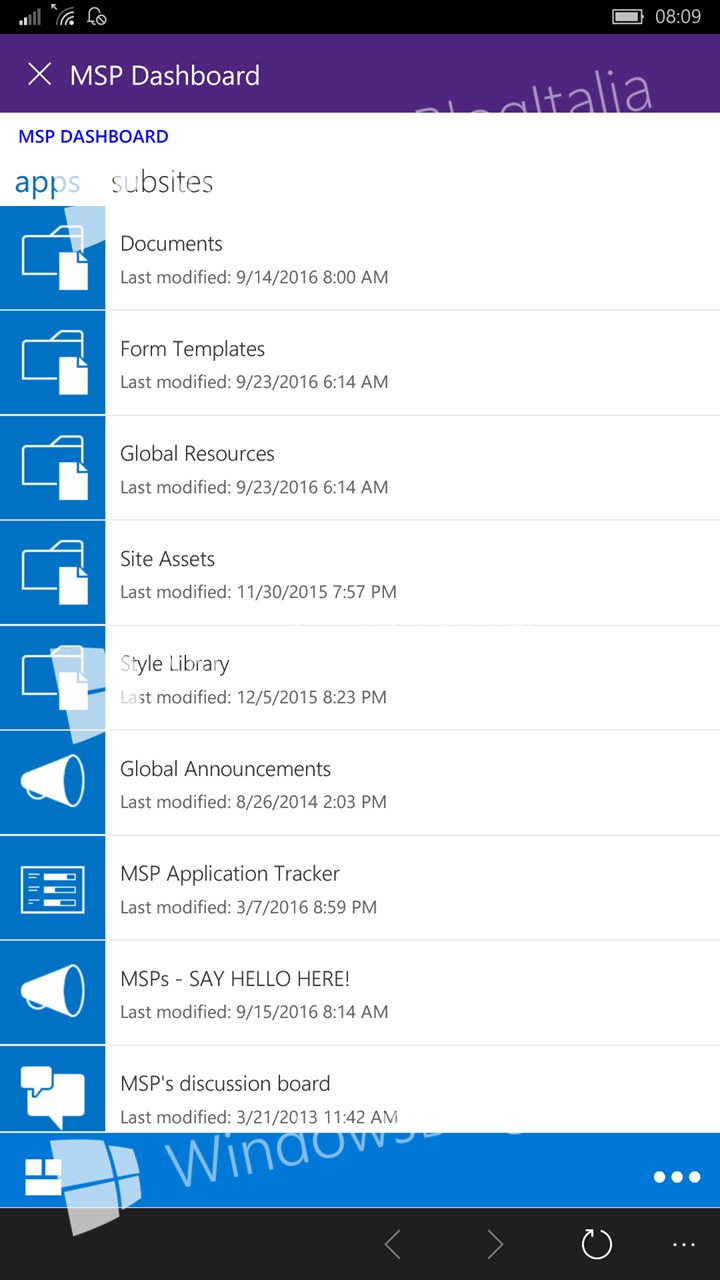This screenshot has height=1280, width=720.
Task: Switch to the apps tab
Action: click(47, 183)
